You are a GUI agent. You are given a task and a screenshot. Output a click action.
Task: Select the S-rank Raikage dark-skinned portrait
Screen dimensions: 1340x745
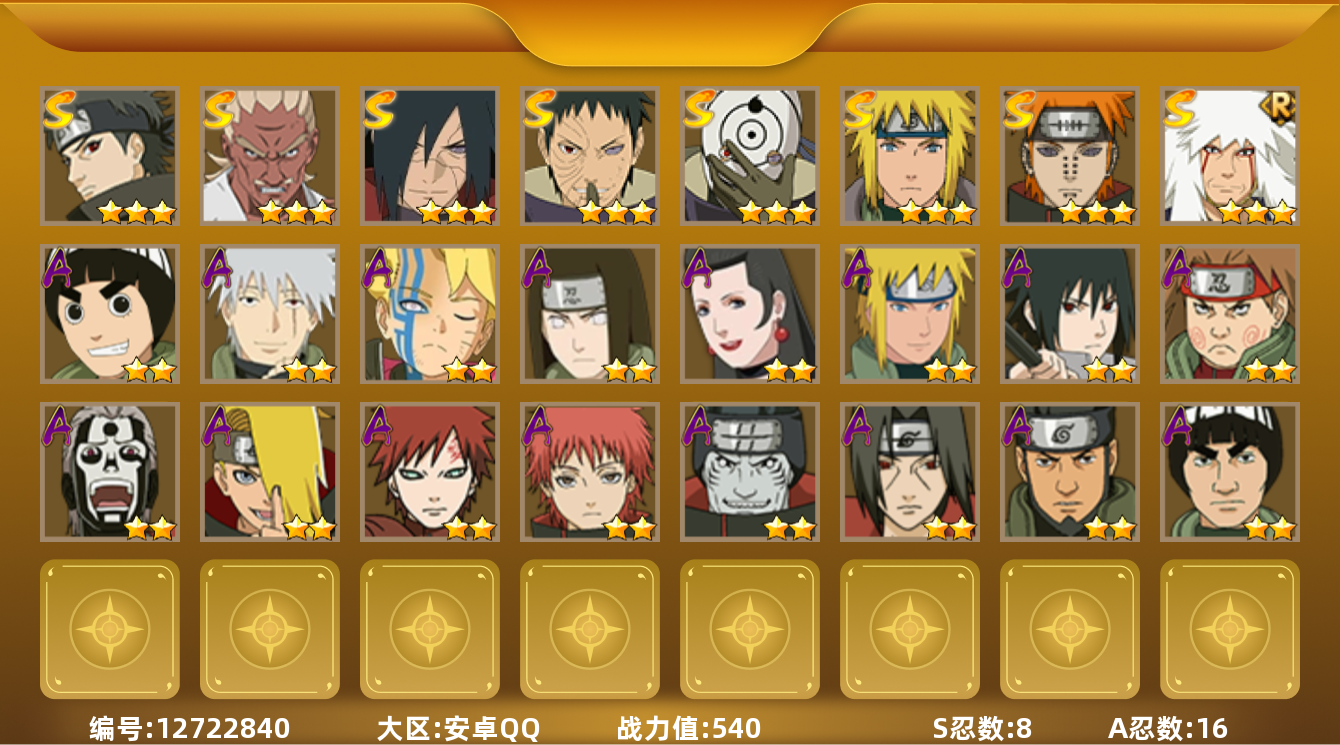(x=270, y=156)
